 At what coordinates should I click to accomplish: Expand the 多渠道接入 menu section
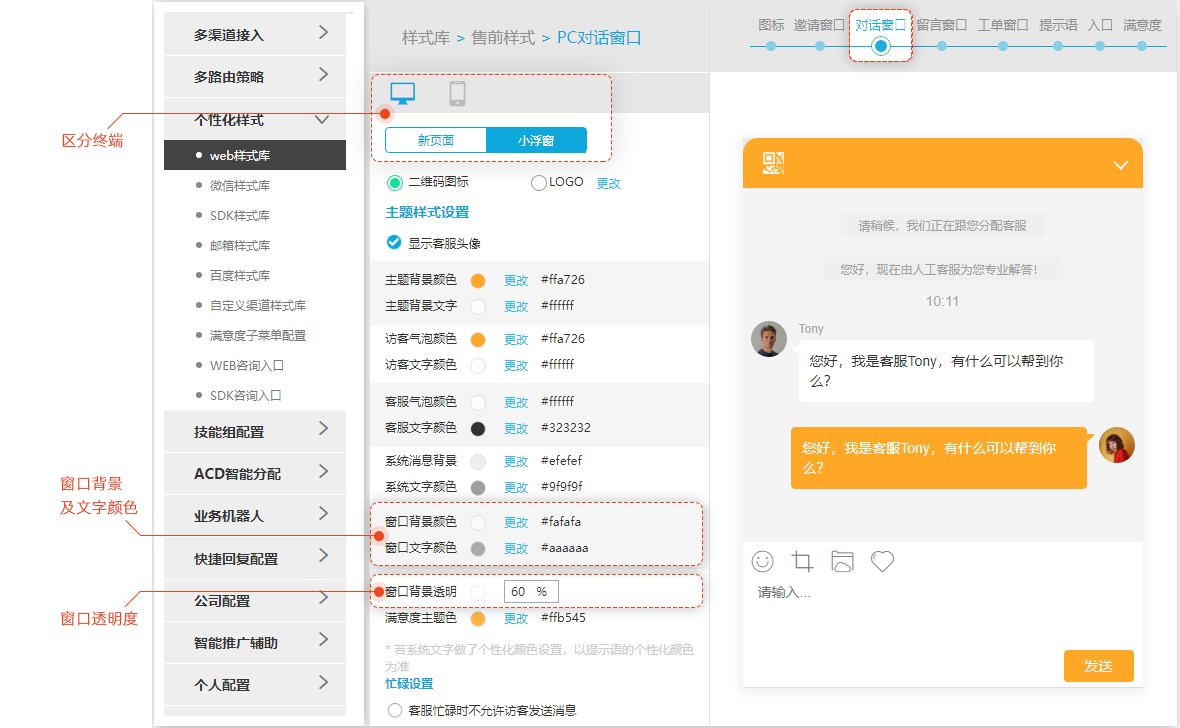255,34
